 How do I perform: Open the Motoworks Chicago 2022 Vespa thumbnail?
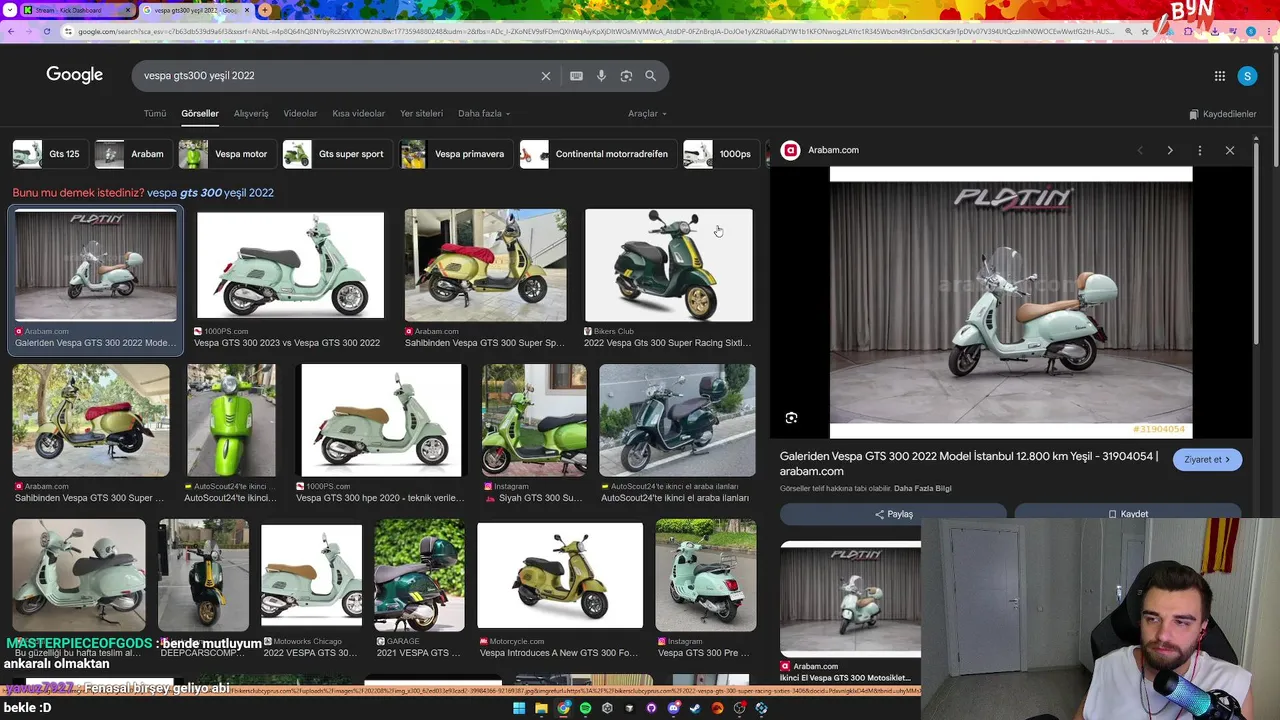point(311,575)
